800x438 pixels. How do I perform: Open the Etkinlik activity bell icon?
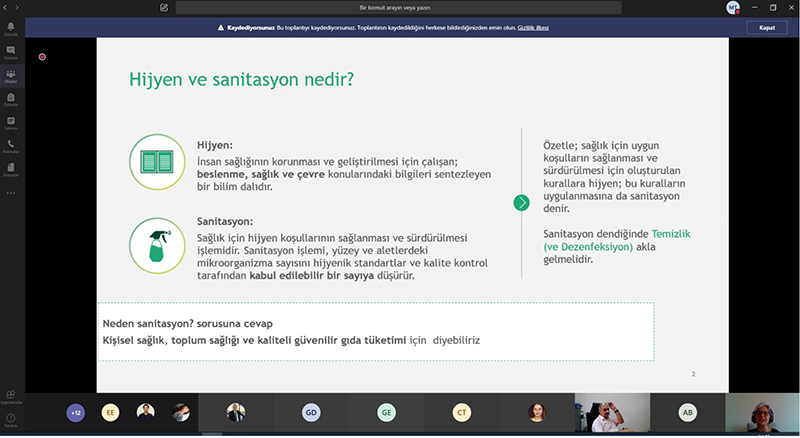point(11,27)
